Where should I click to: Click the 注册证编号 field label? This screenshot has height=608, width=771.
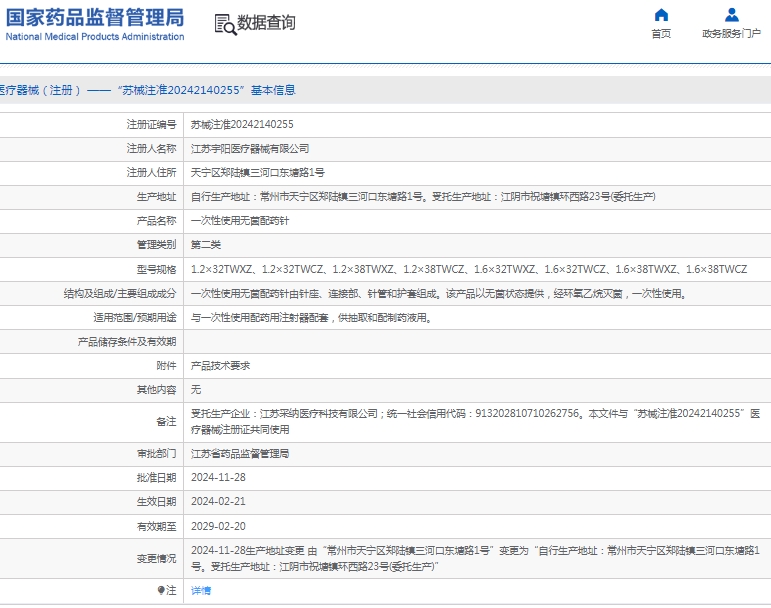tap(151, 124)
